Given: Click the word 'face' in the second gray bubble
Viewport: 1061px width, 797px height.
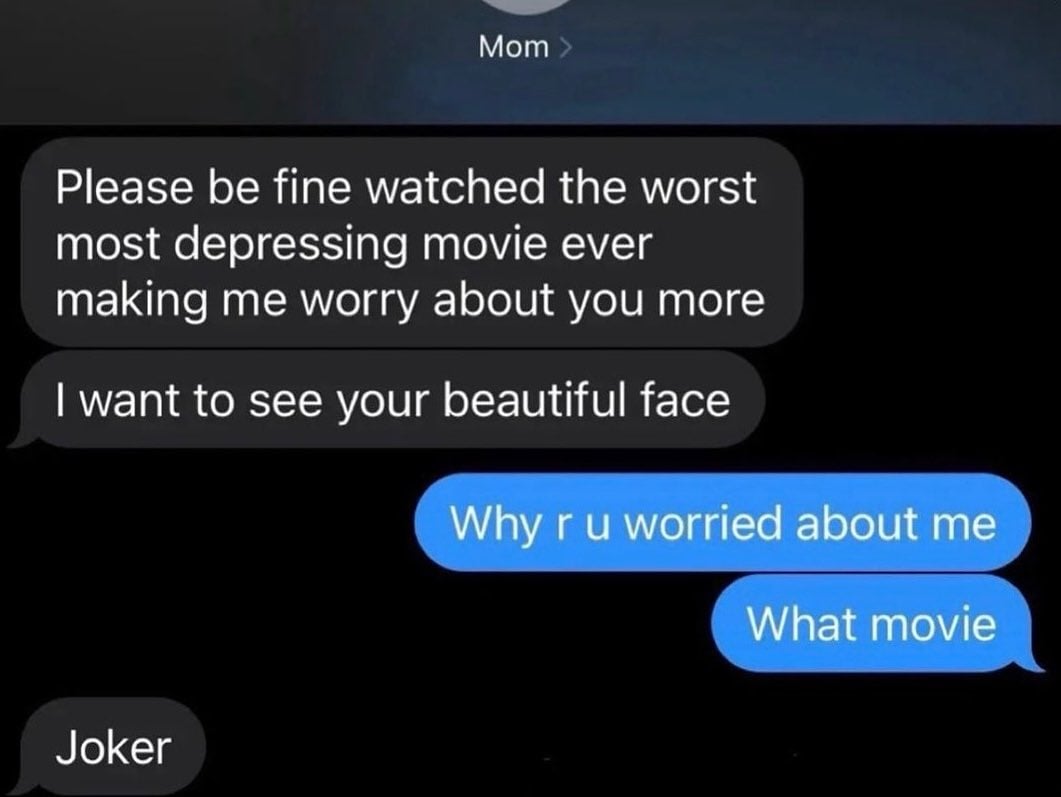Looking at the screenshot, I should (685, 399).
